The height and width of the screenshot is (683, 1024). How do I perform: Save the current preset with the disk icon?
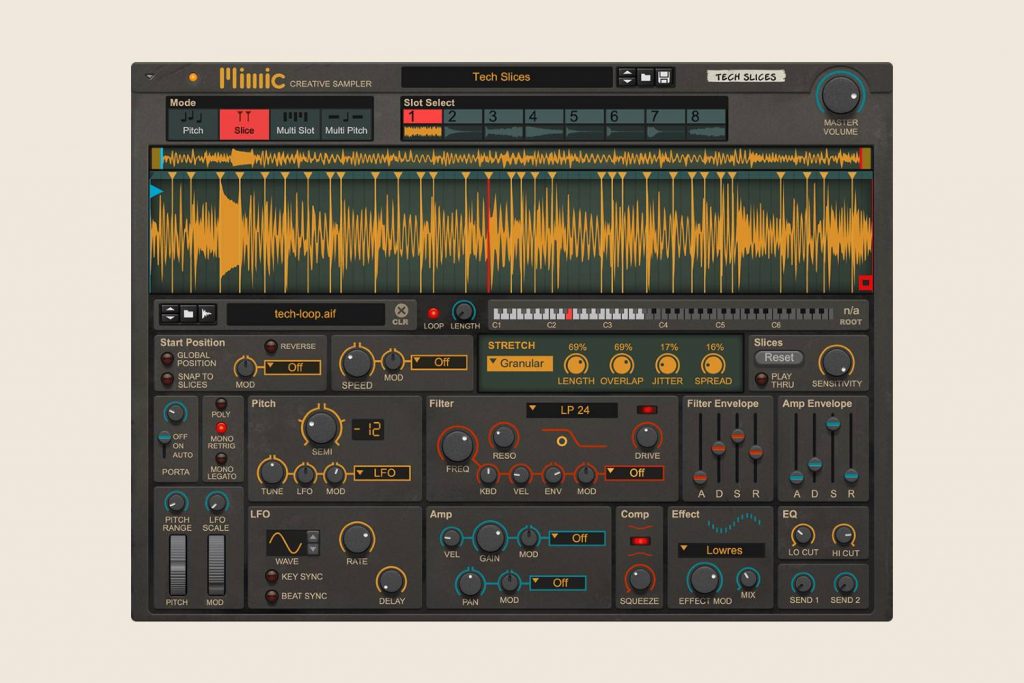point(662,76)
